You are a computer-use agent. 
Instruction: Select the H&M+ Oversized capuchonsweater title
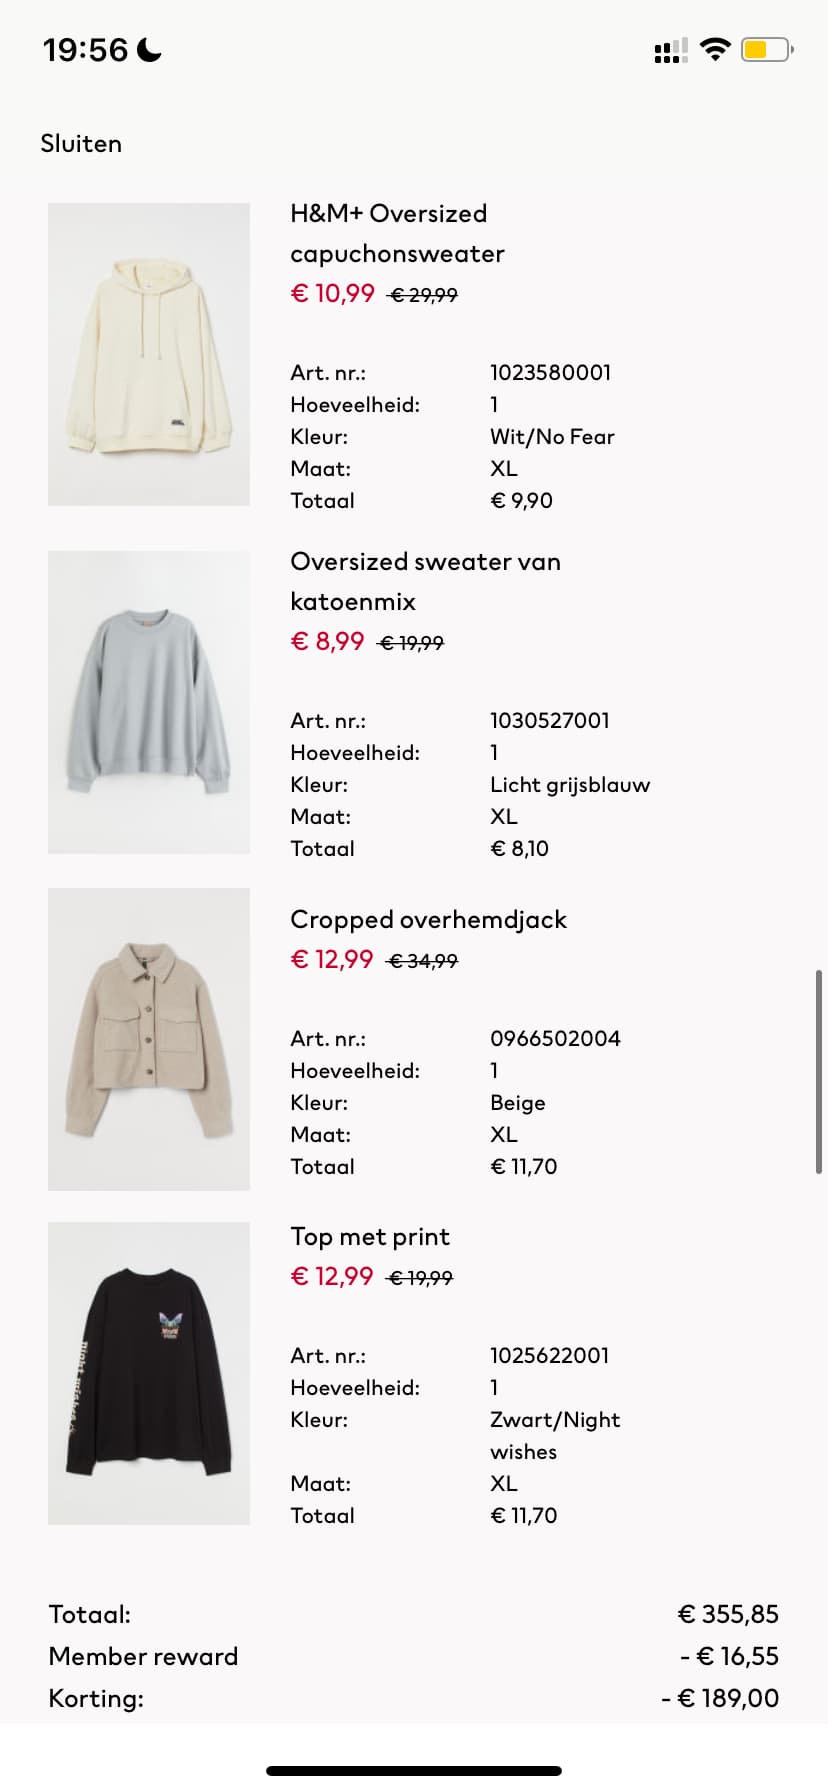click(x=397, y=233)
